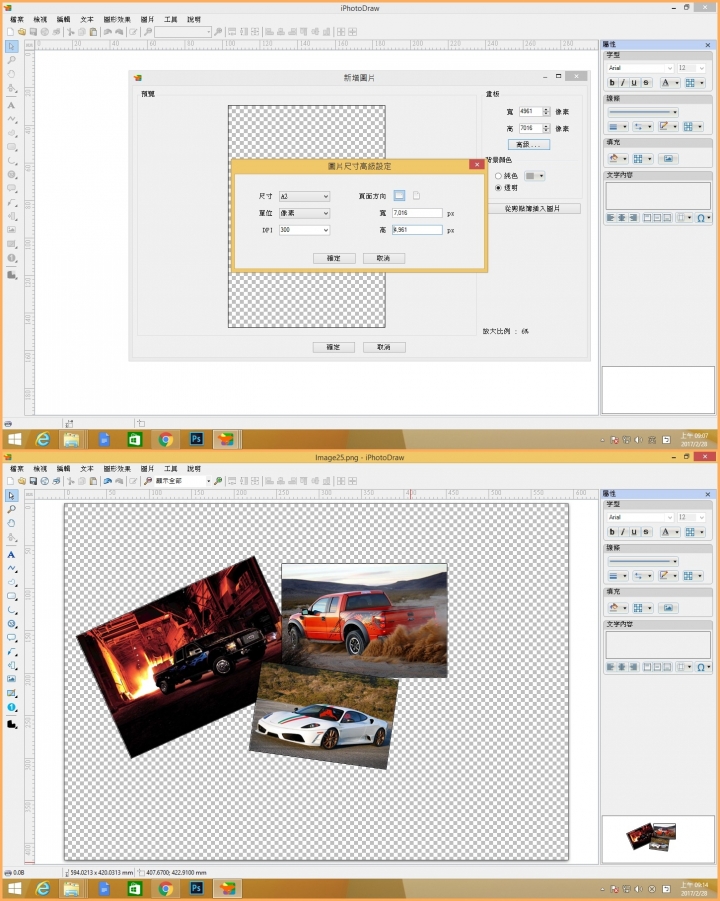This screenshot has width=720, height=901.
Task: Click the Paste clipboard icon in Image25.png window toolbar
Action: pyautogui.click(x=93, y=481)
